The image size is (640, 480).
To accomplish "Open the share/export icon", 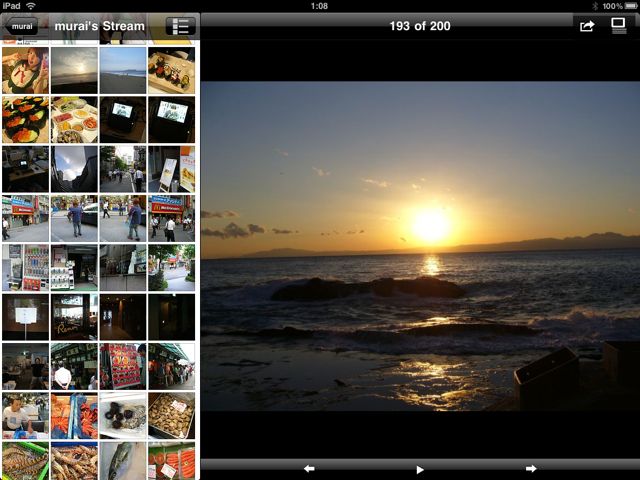I will pyautogui.click(x=587, y=26).
